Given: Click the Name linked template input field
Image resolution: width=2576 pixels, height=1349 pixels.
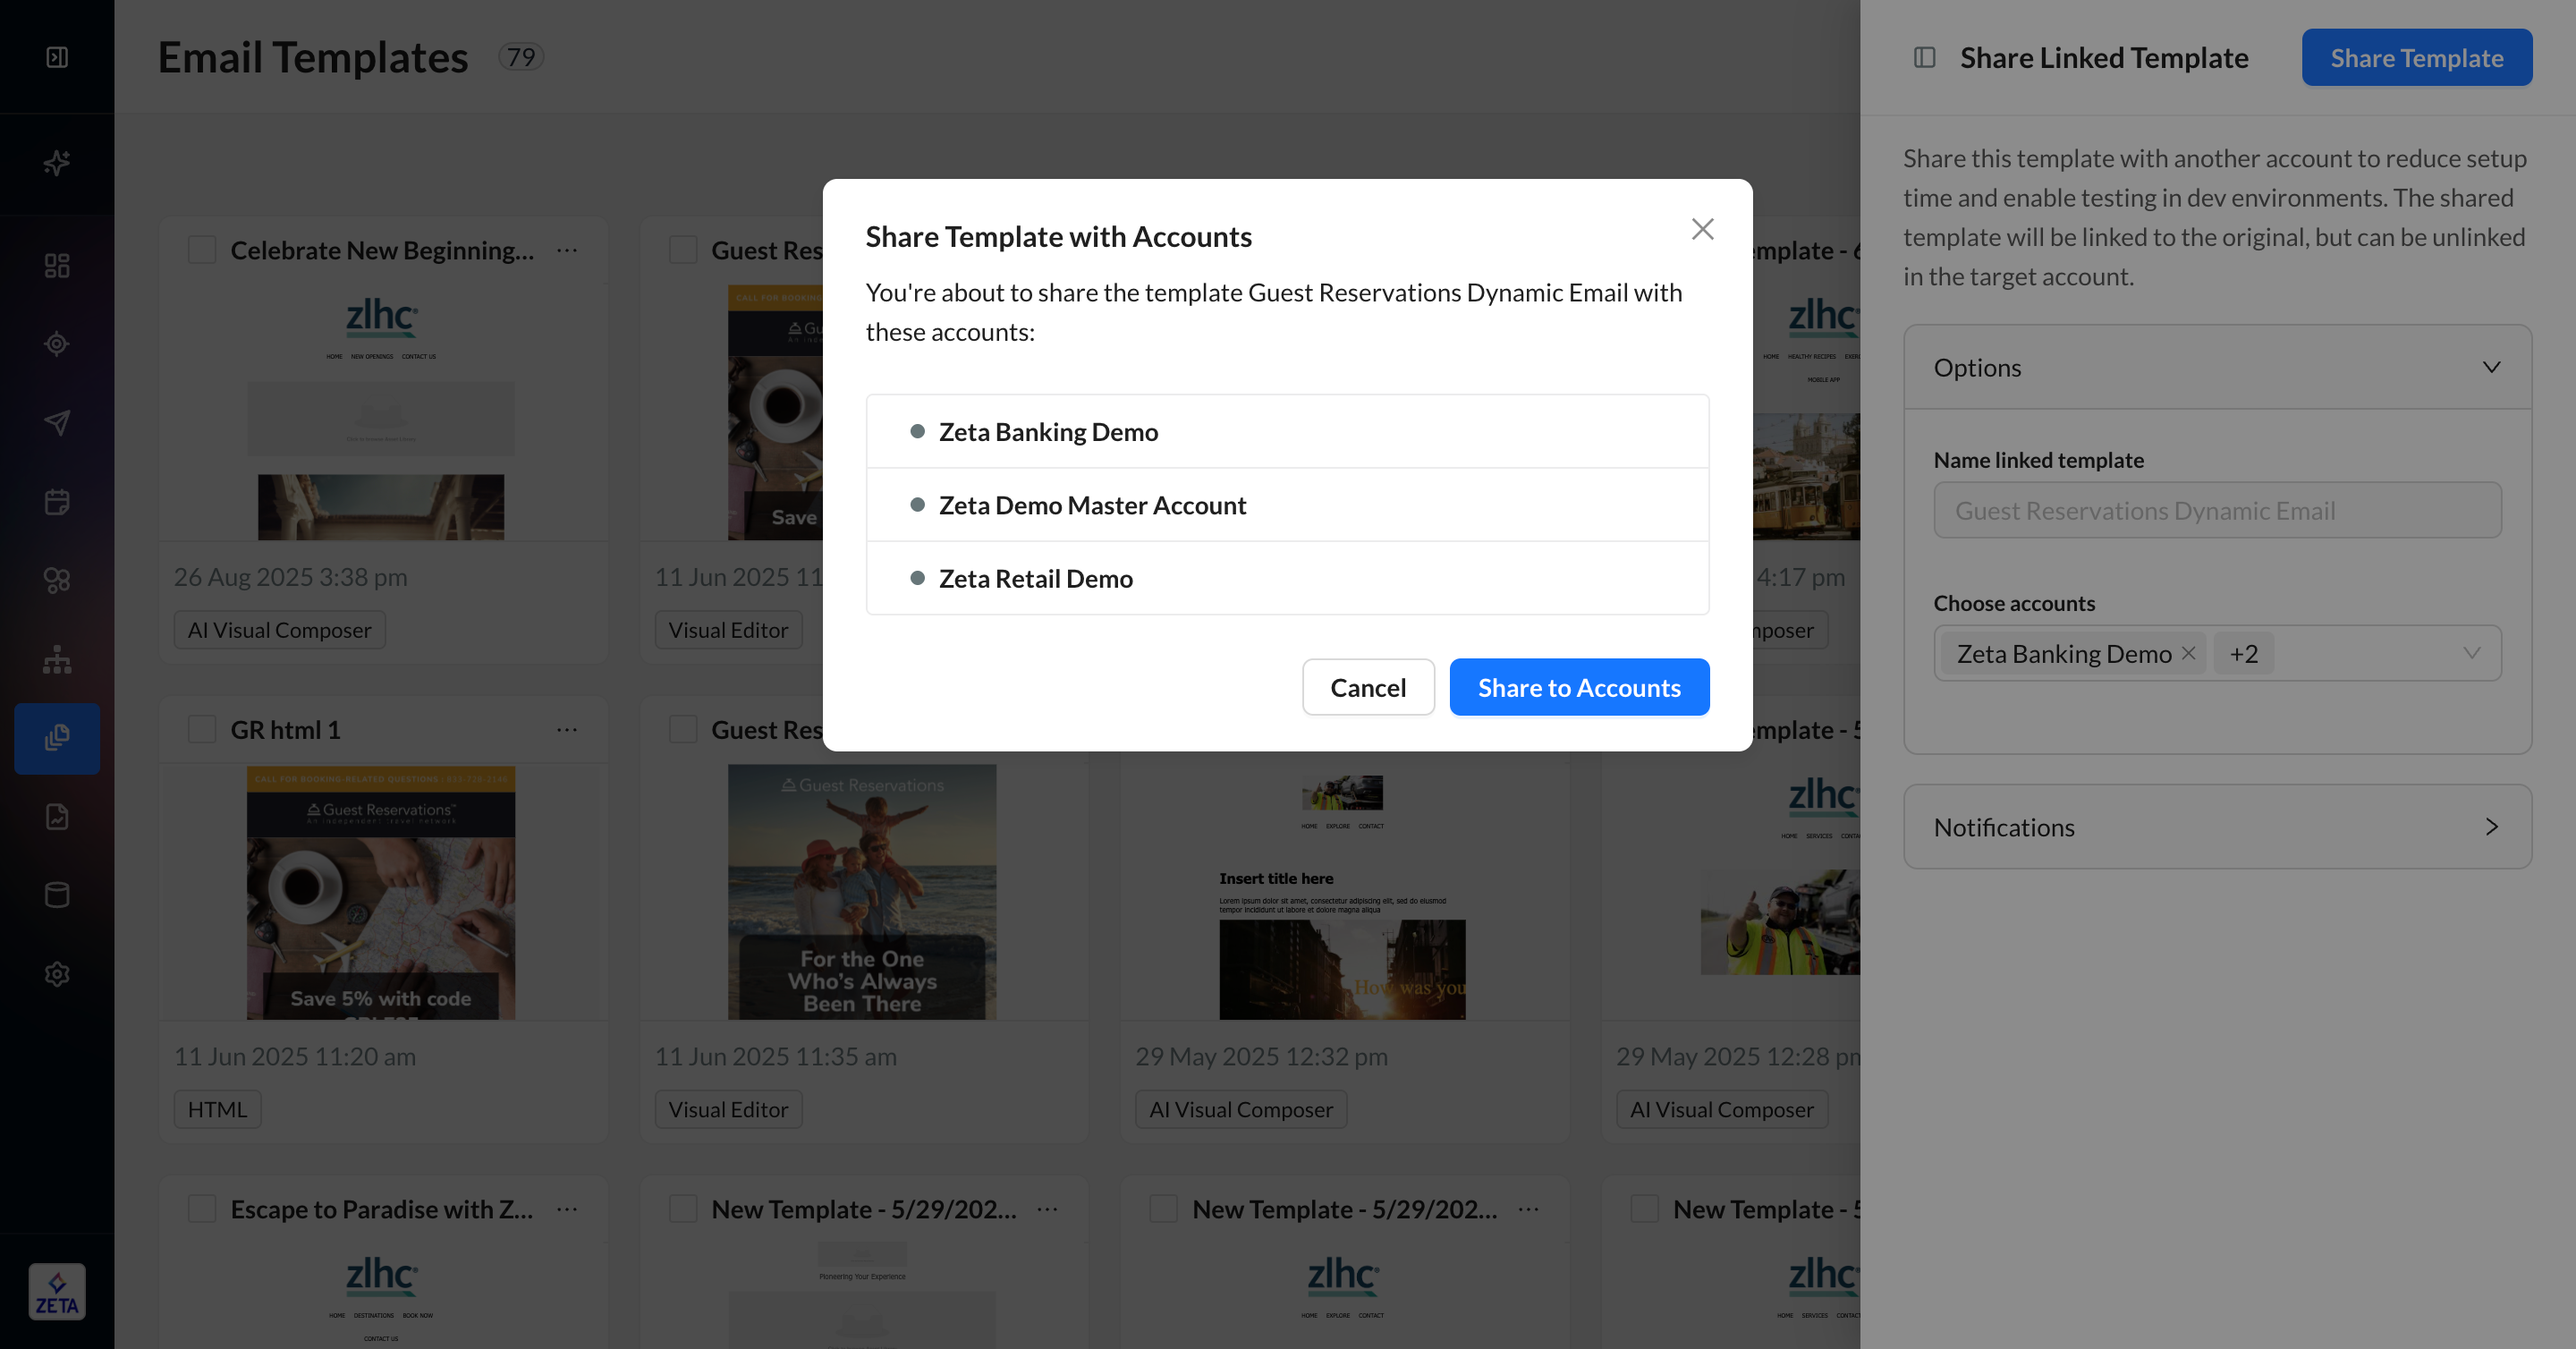Looking at the screenshot, I should click(2217, 510).
